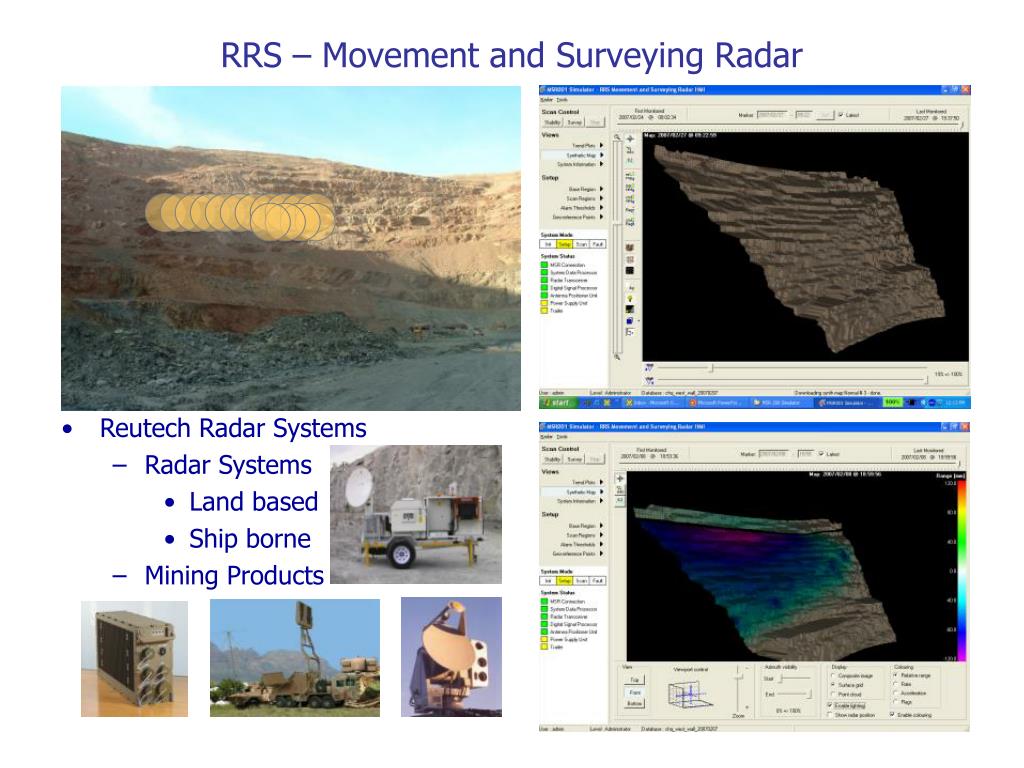Select Composite image display option
Screen dimensions: 1024x768
(x=833, y=675)
